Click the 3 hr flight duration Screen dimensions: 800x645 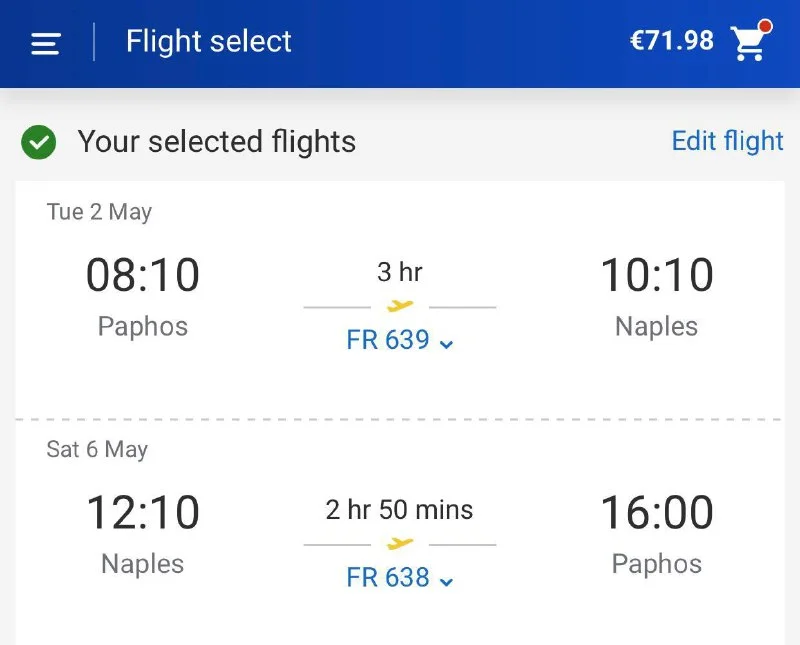(400, 272)
